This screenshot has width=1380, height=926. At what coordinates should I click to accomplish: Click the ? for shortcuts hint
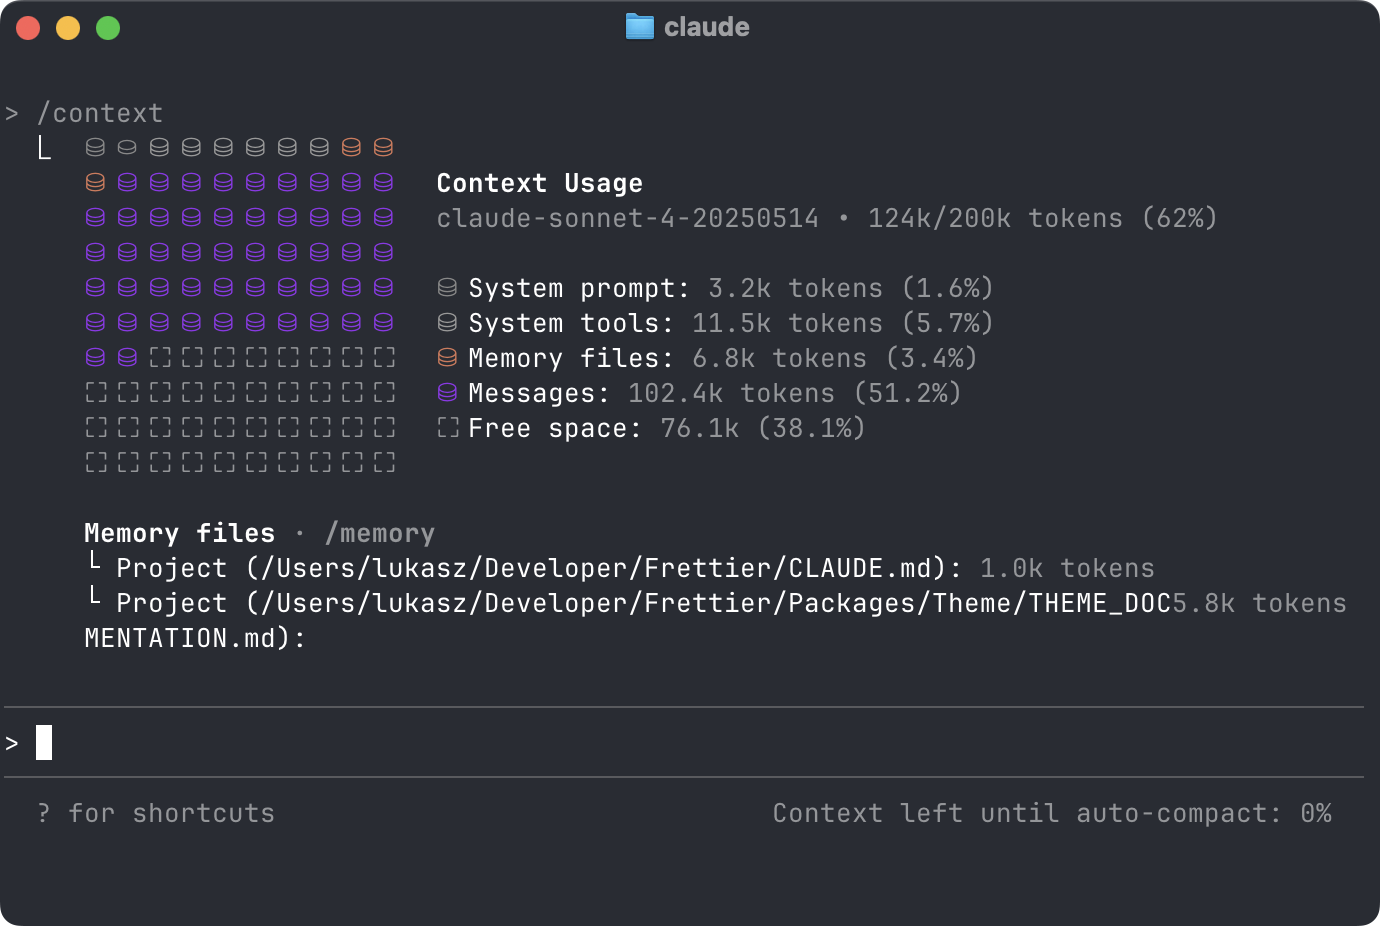tap(156, 813)
